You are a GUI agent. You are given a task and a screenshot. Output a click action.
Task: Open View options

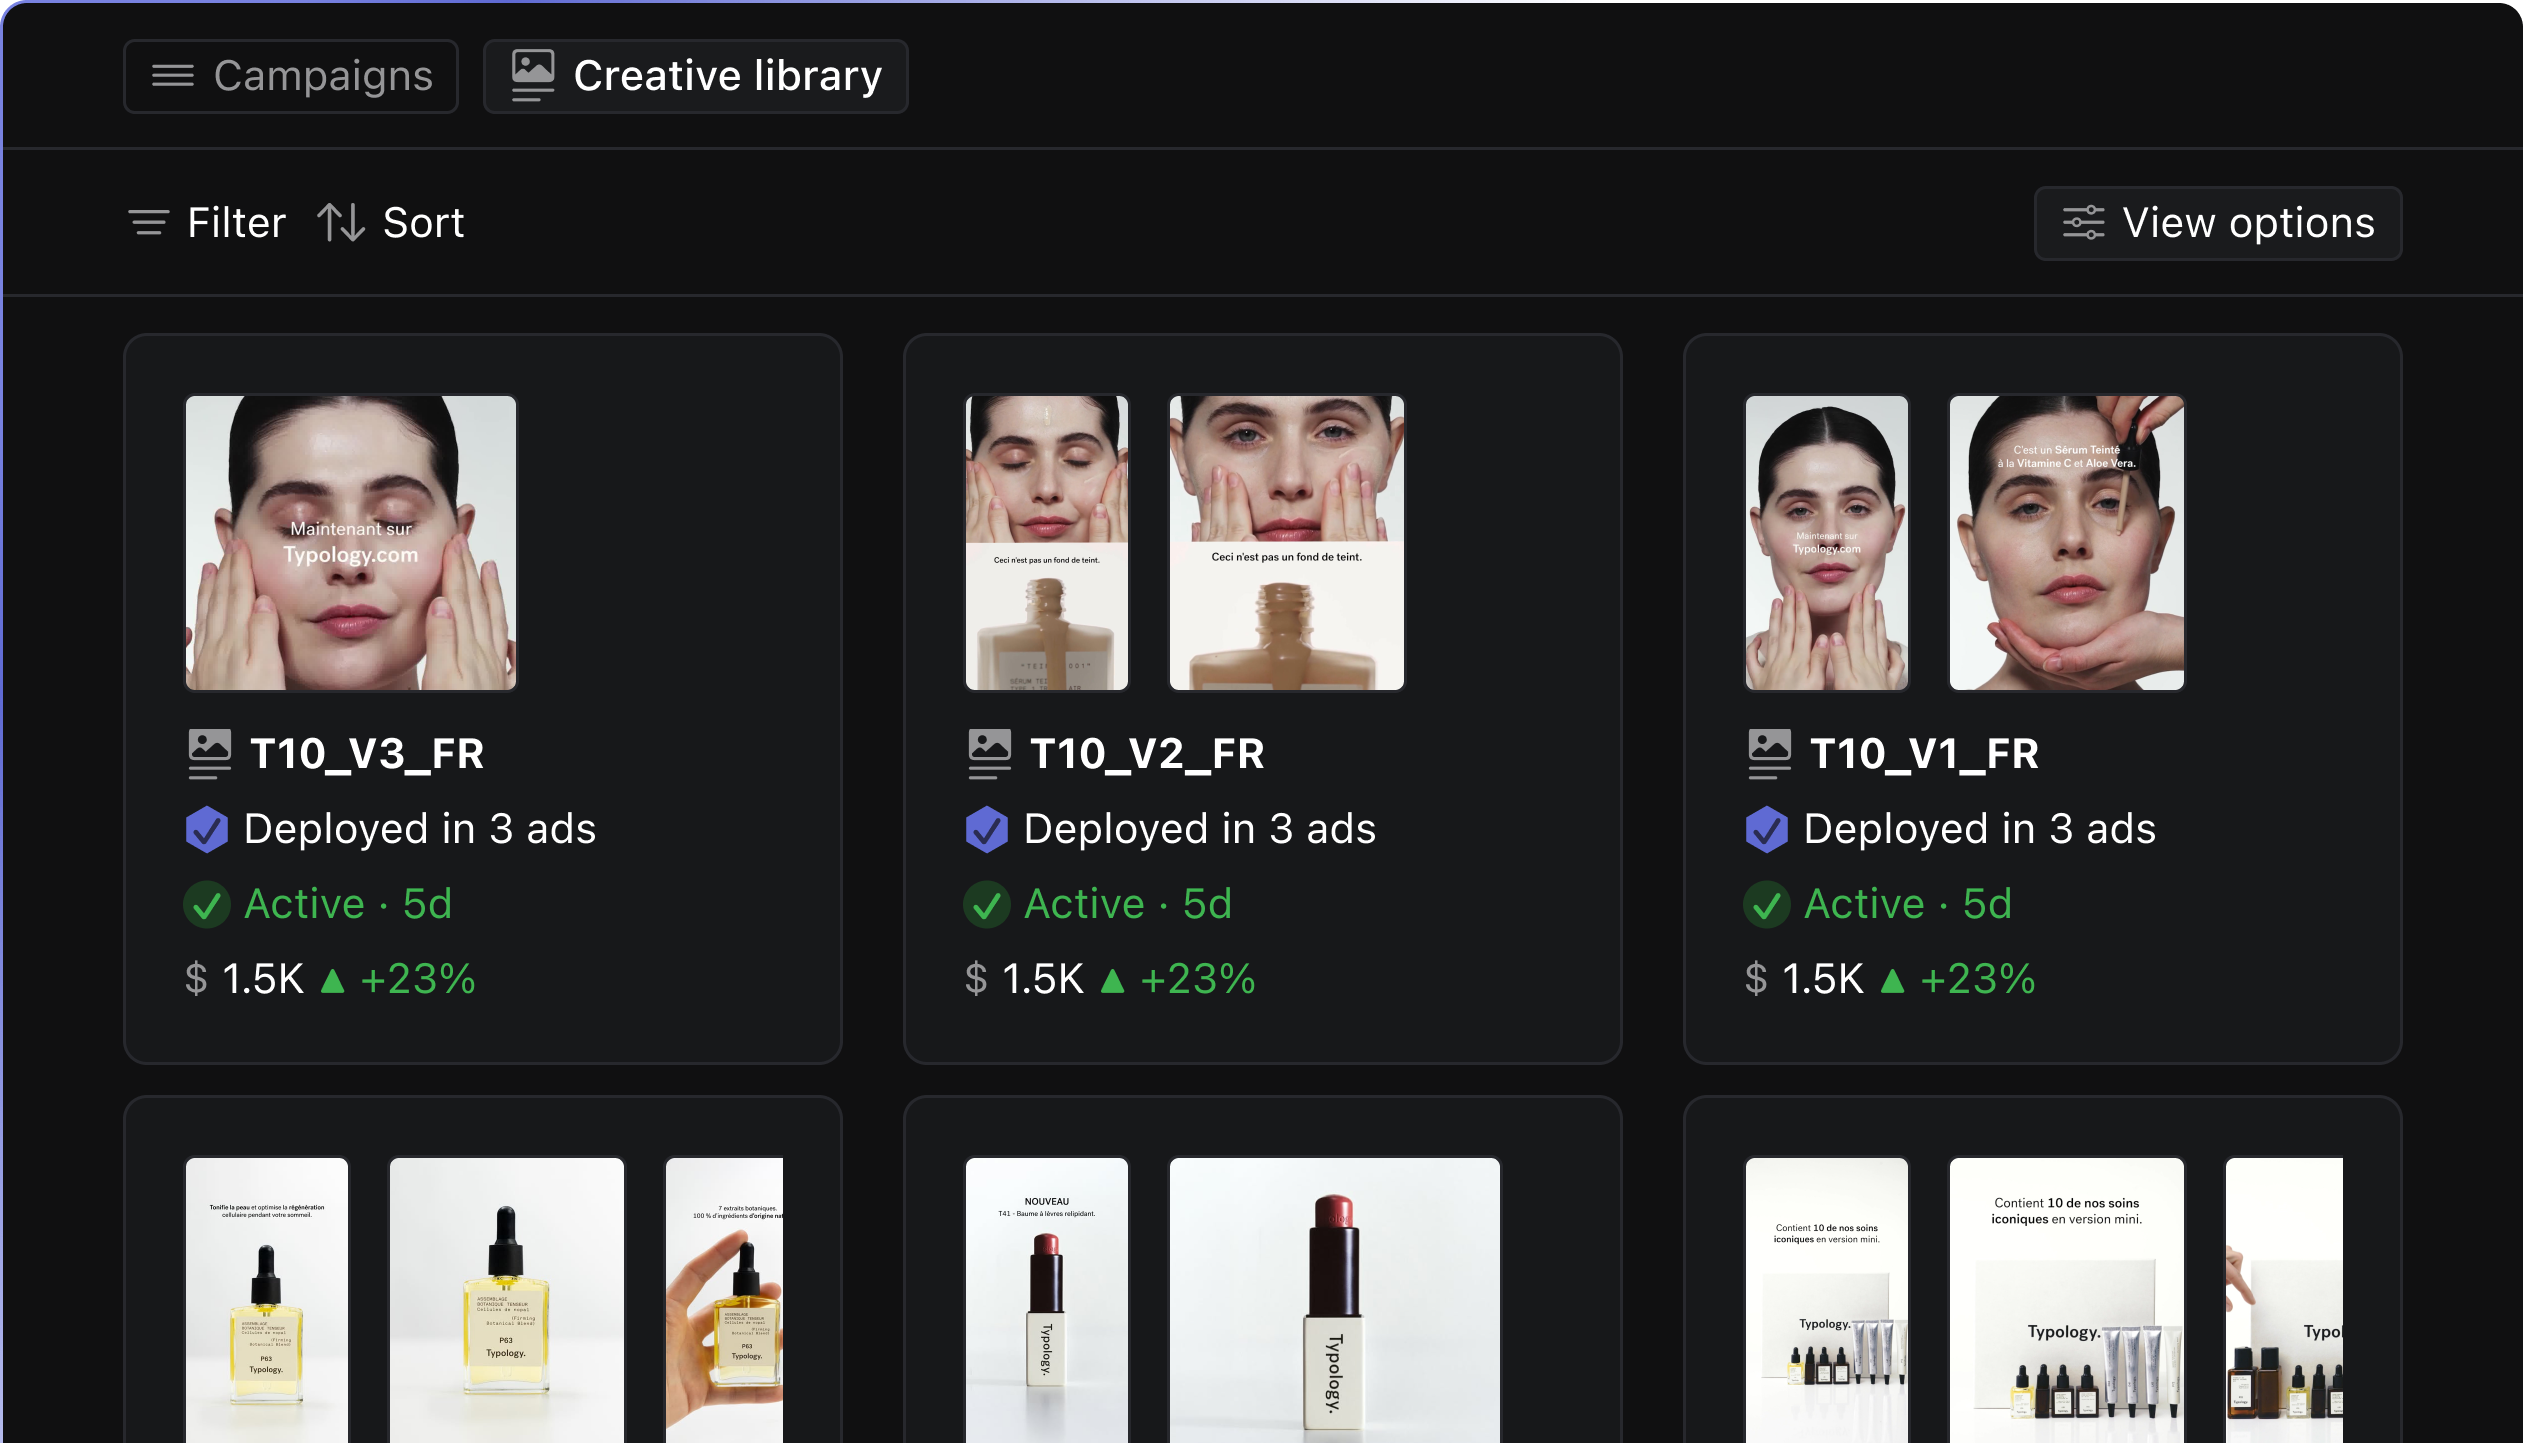(2218, 223)
